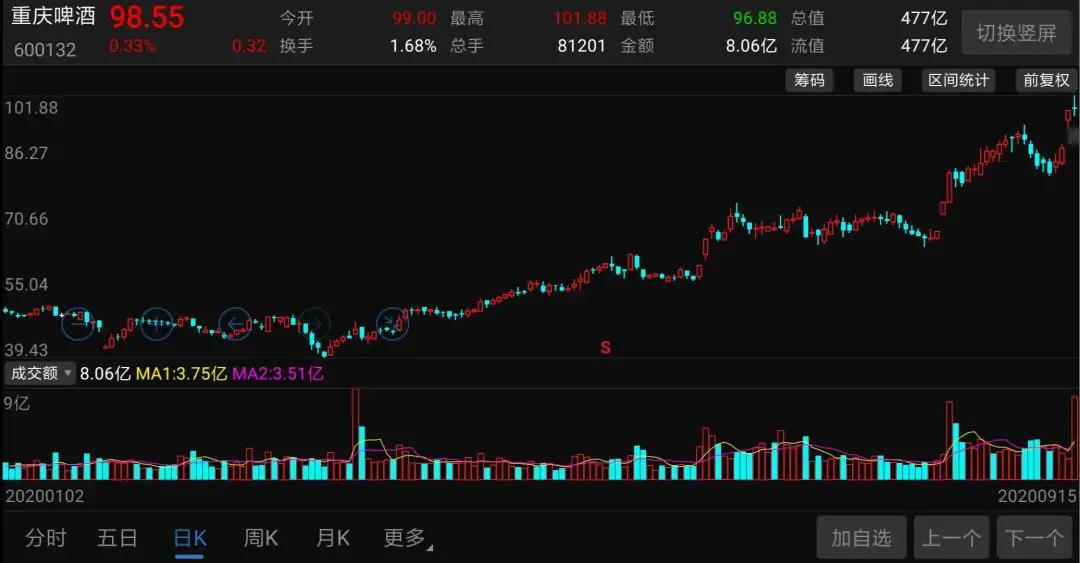The image size is (1080, 563).
Task: Click the 切换竖屏 button
Action: pos(1016,32)
